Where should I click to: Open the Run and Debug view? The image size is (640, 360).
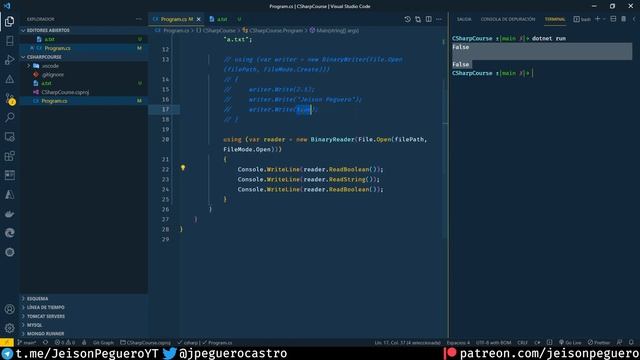pyautogui.click(x=9, y=60)
